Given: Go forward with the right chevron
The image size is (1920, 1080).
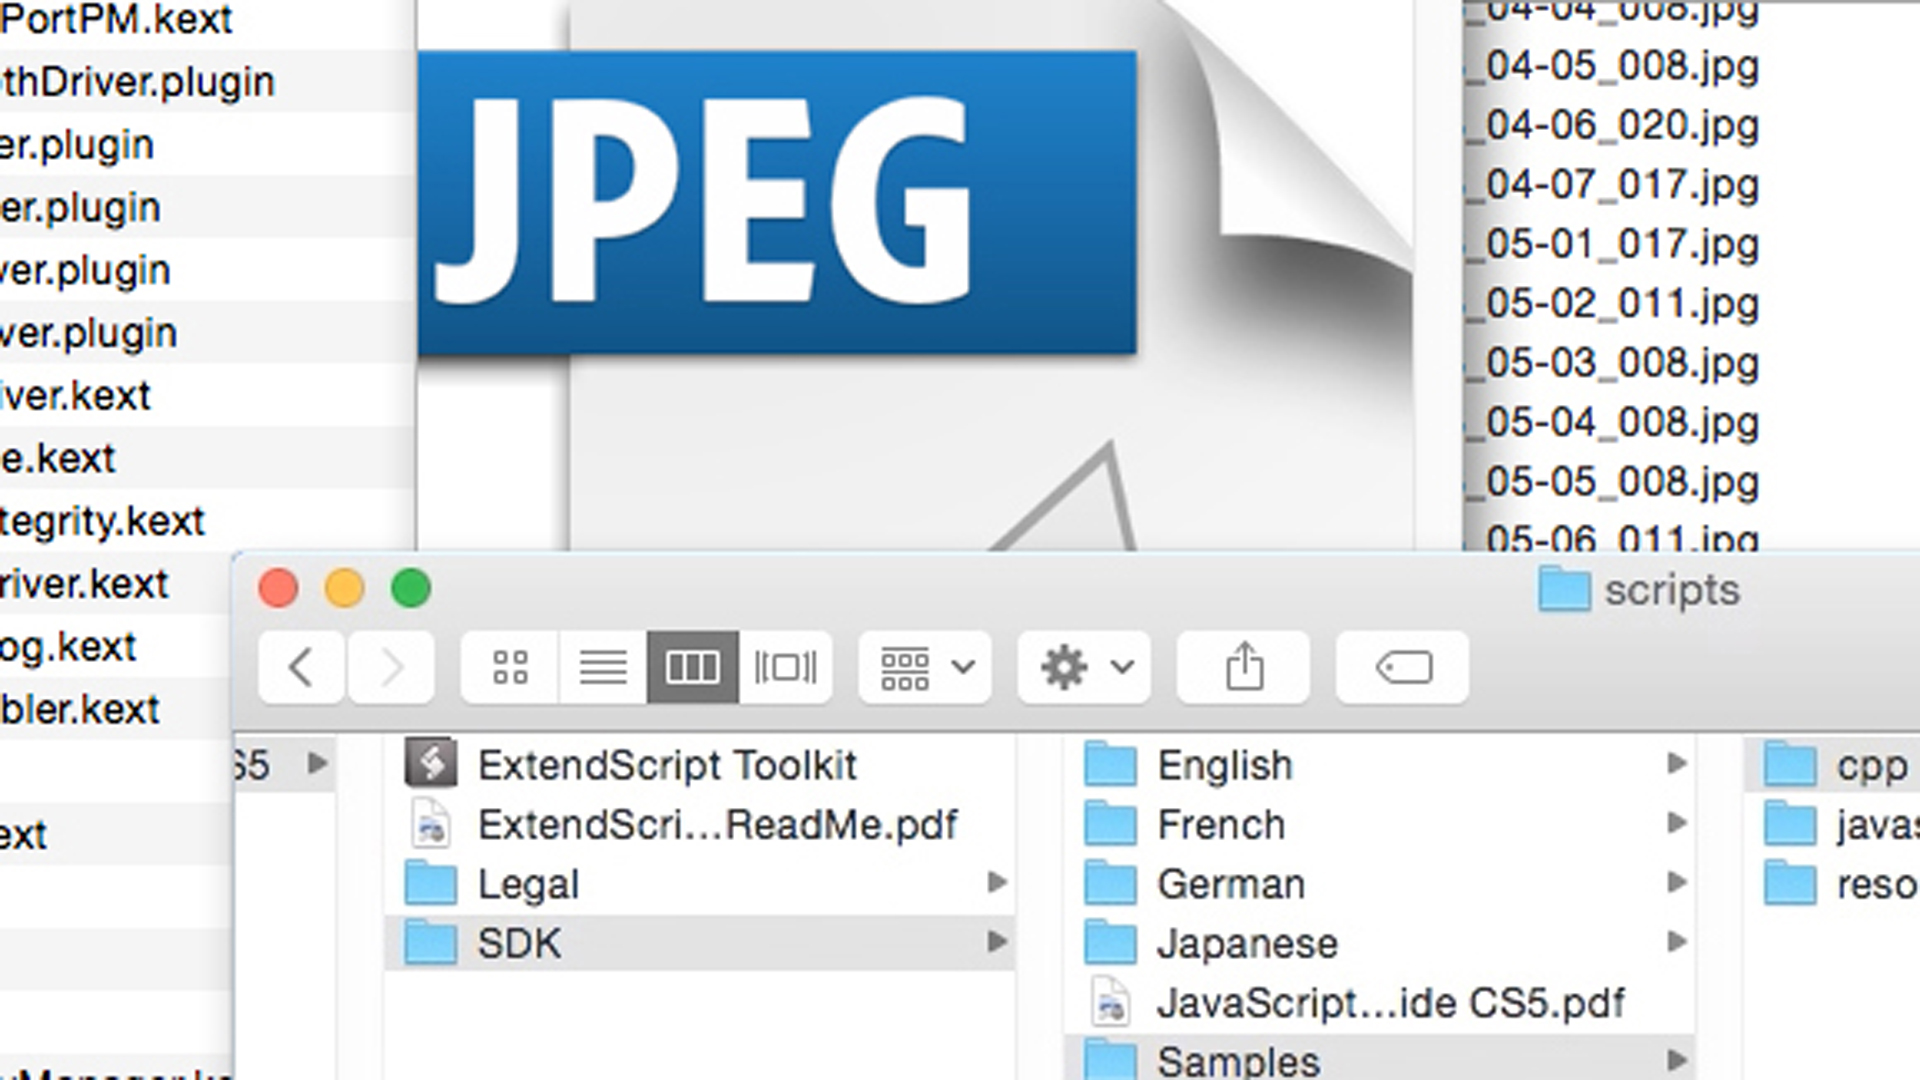Looking at the screenshot, I should click(x=391, y=667).
